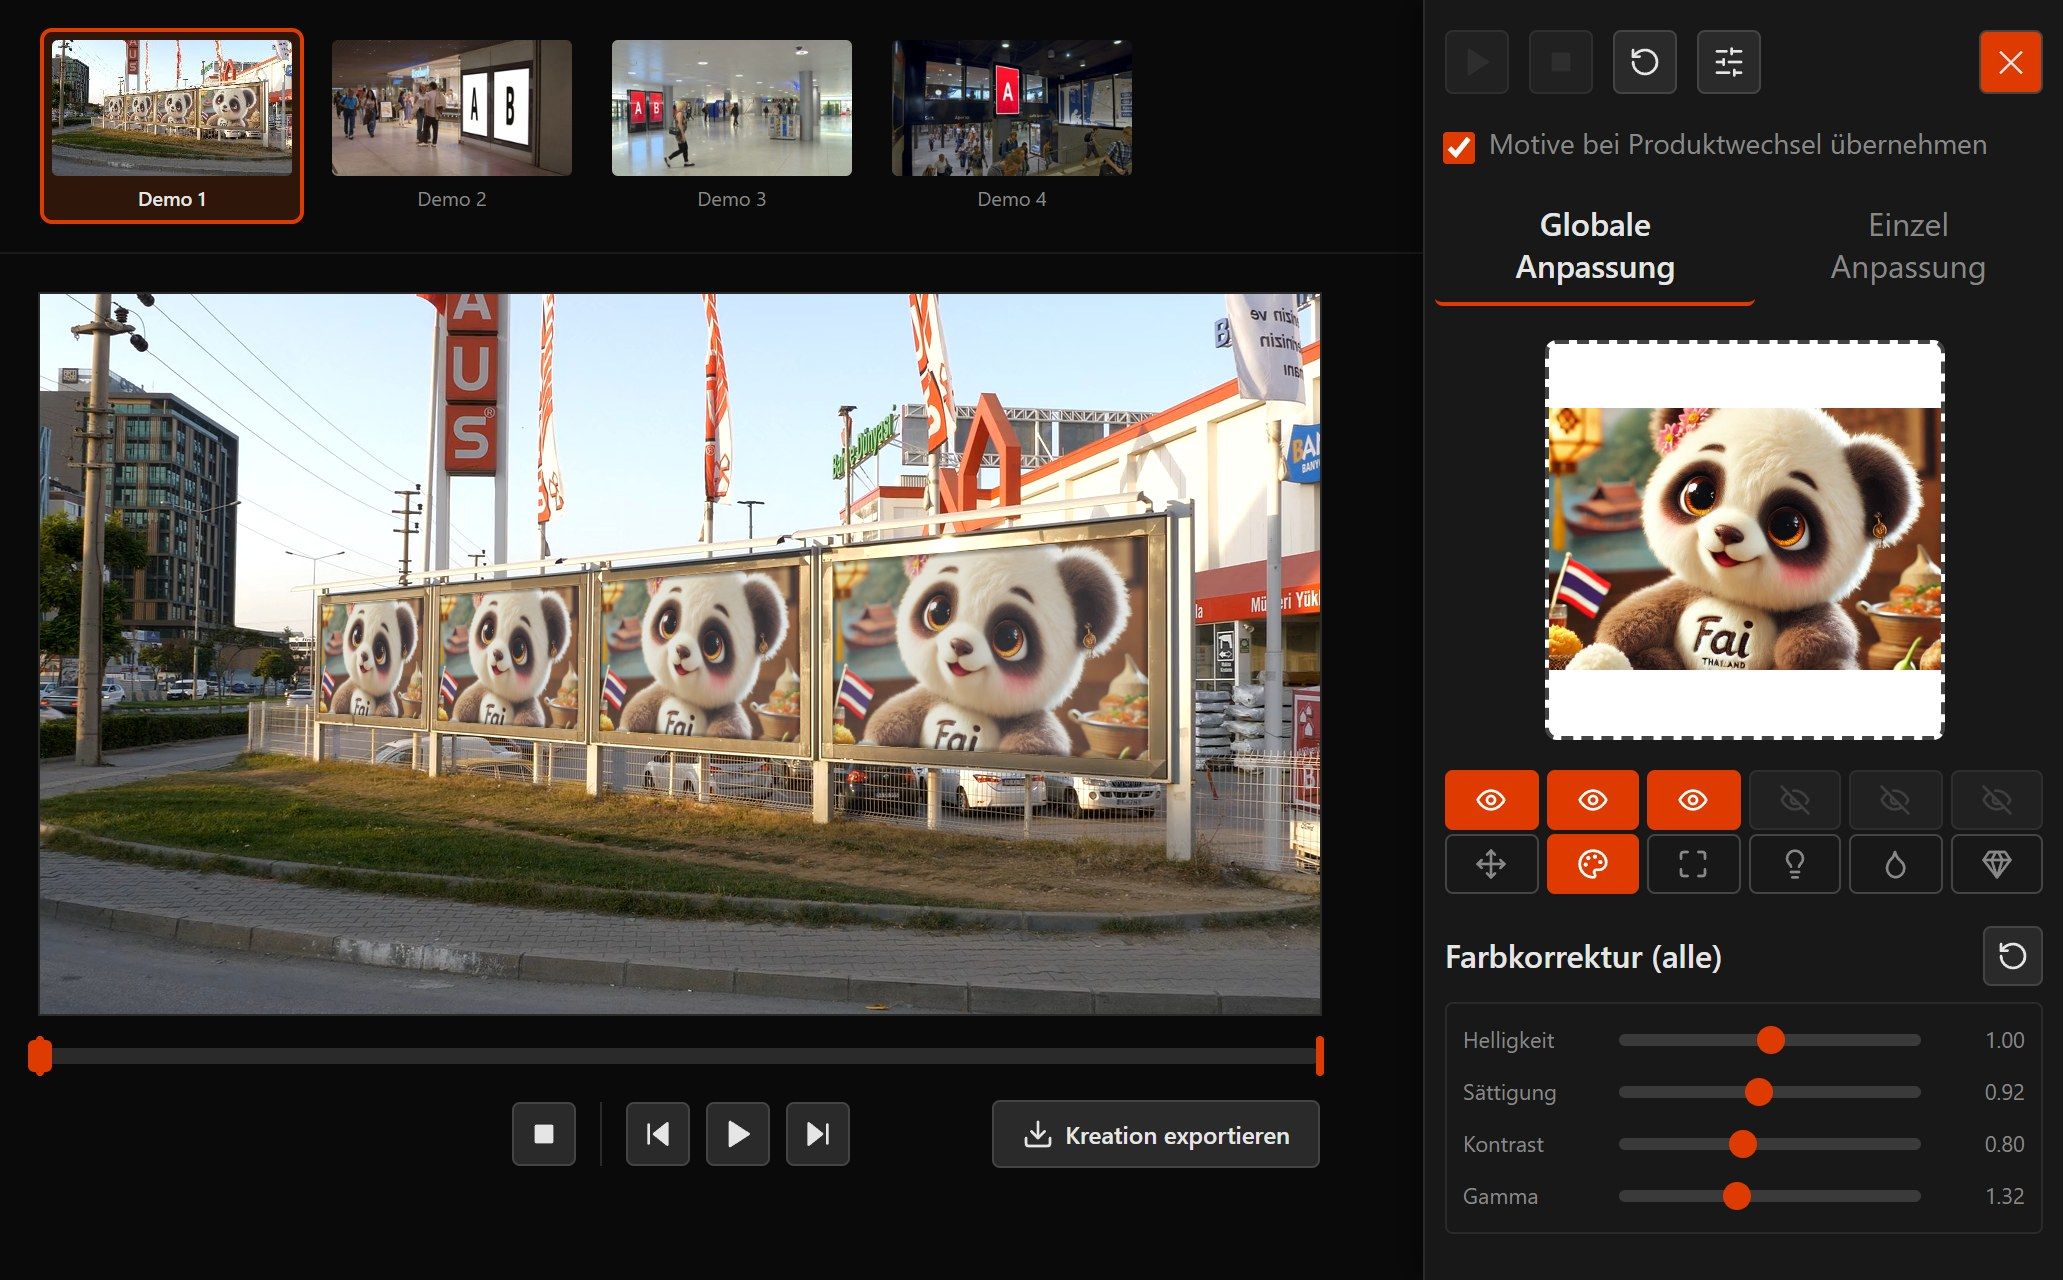Screen dimensions: 2063x1280
Task: Enable the fifth hidden eye toggle
Action: coord(1895,800)
